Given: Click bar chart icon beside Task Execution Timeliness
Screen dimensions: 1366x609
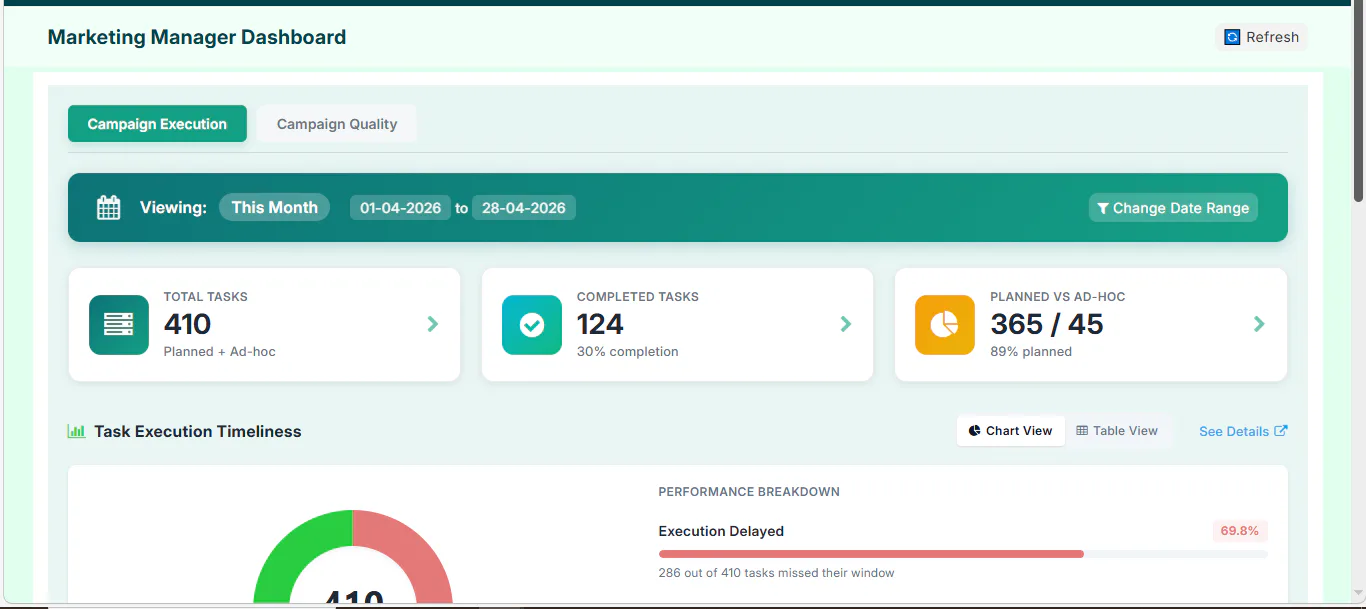Looking at the screenshot, I should pos(76,431).
